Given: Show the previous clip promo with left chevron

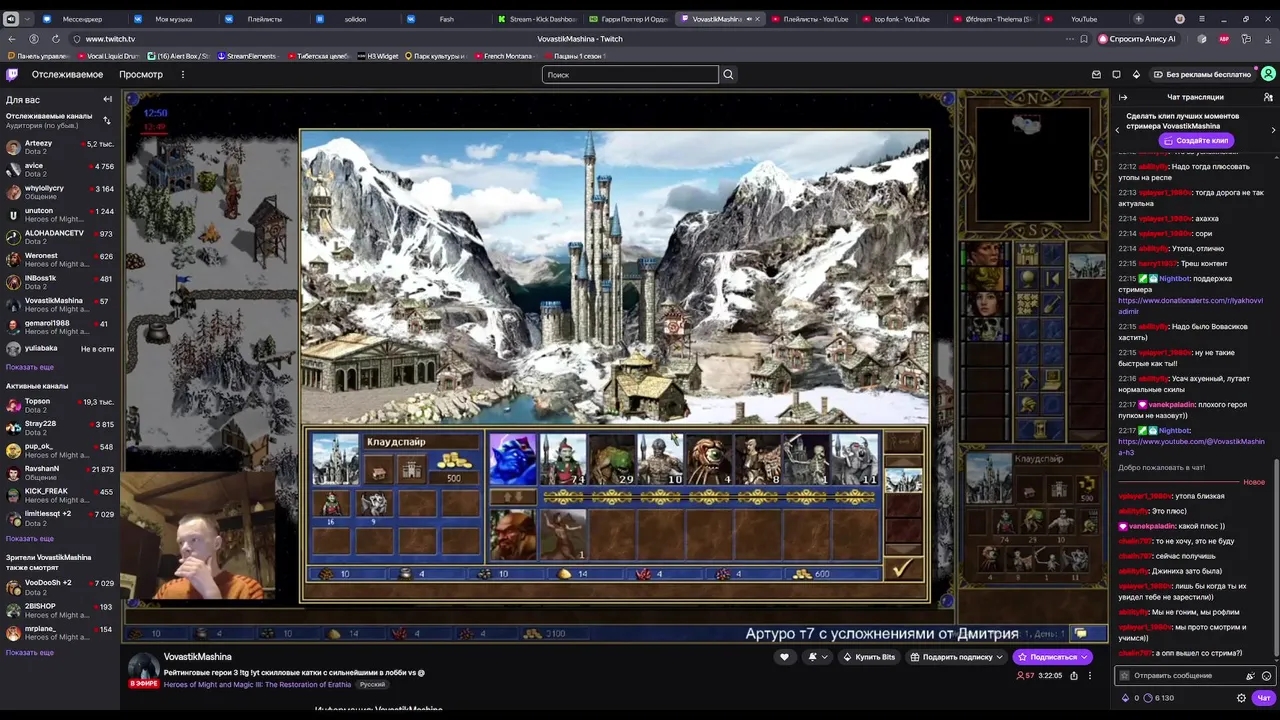Looking at the screenshot, I should pyautogui.click(x=1118, y=130).
